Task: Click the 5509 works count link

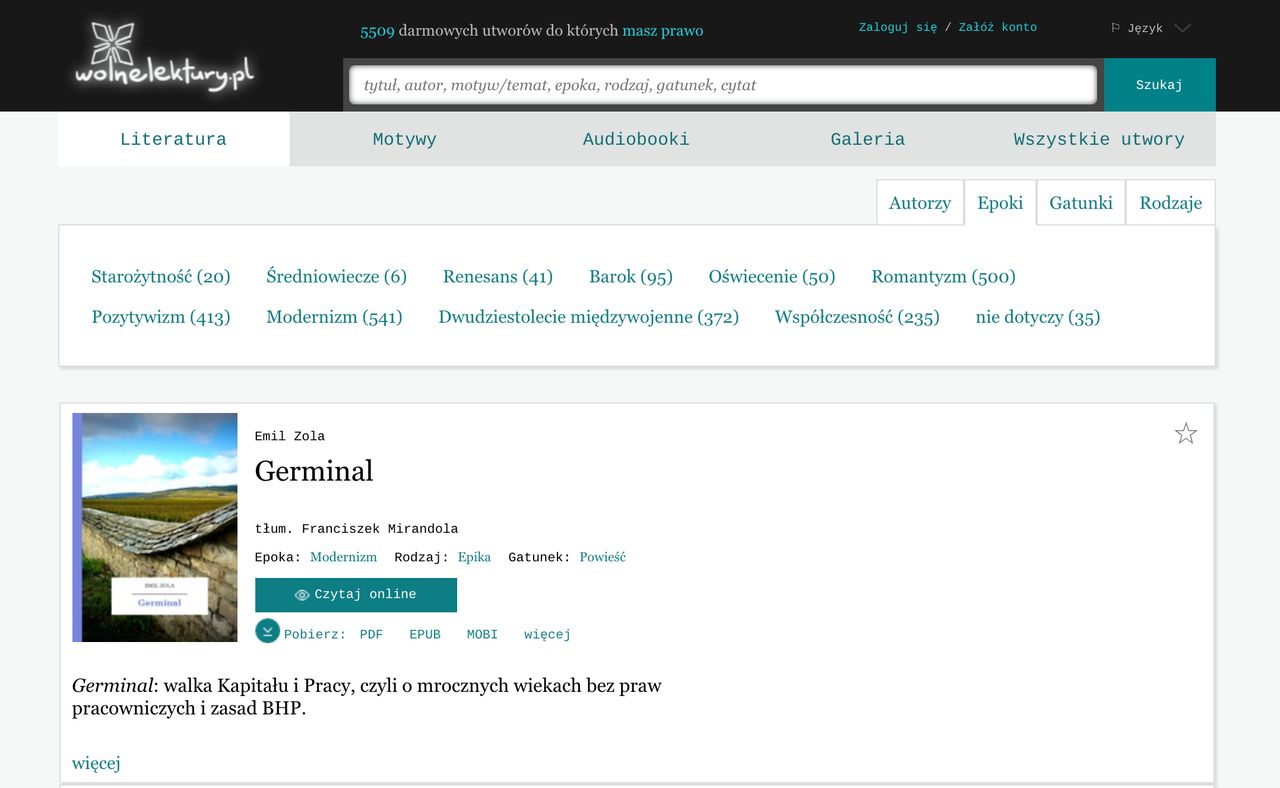Action: tap(377, 31)
